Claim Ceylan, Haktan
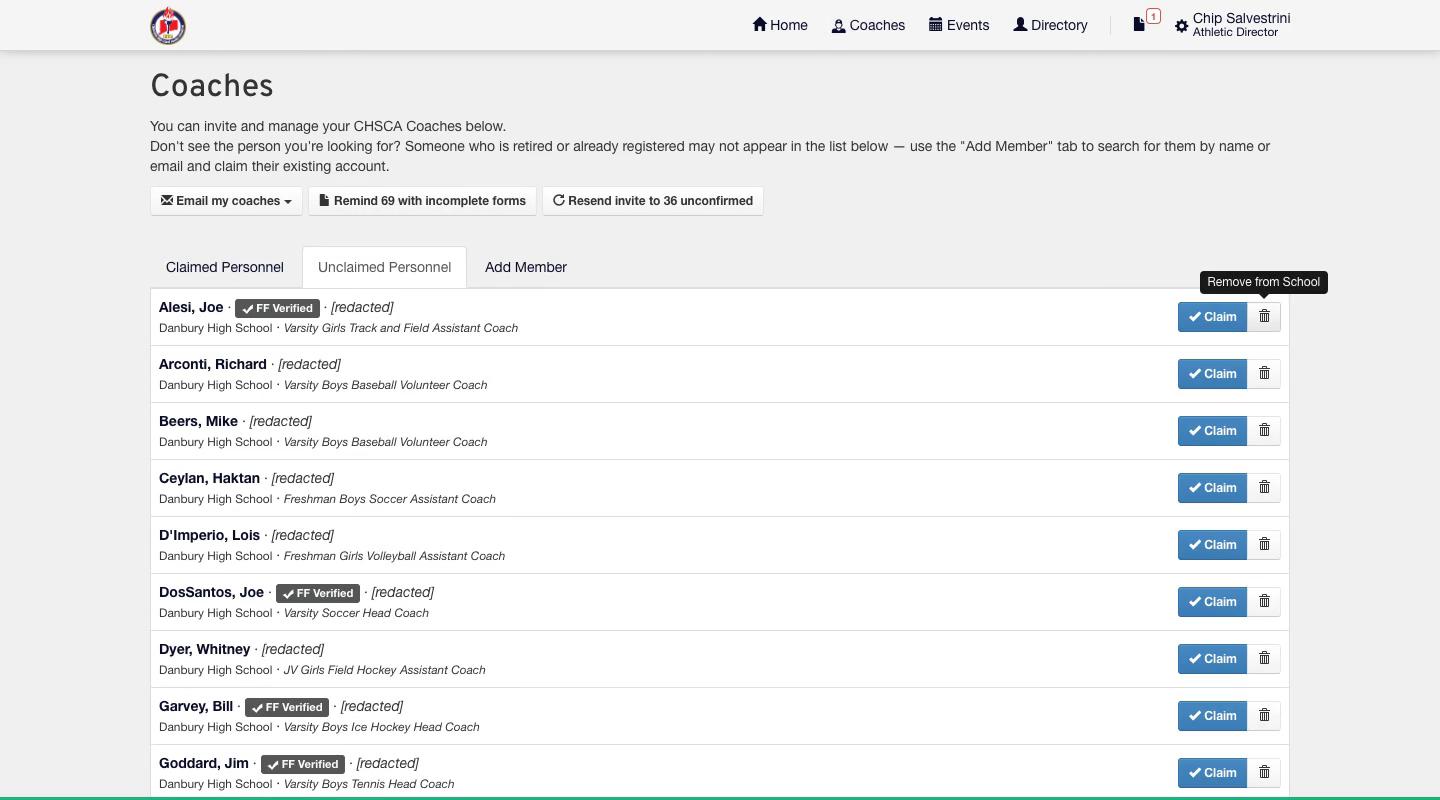The width and height of the screenshot is (1440, 800). pyautogui.click(x=1212, y=488)
